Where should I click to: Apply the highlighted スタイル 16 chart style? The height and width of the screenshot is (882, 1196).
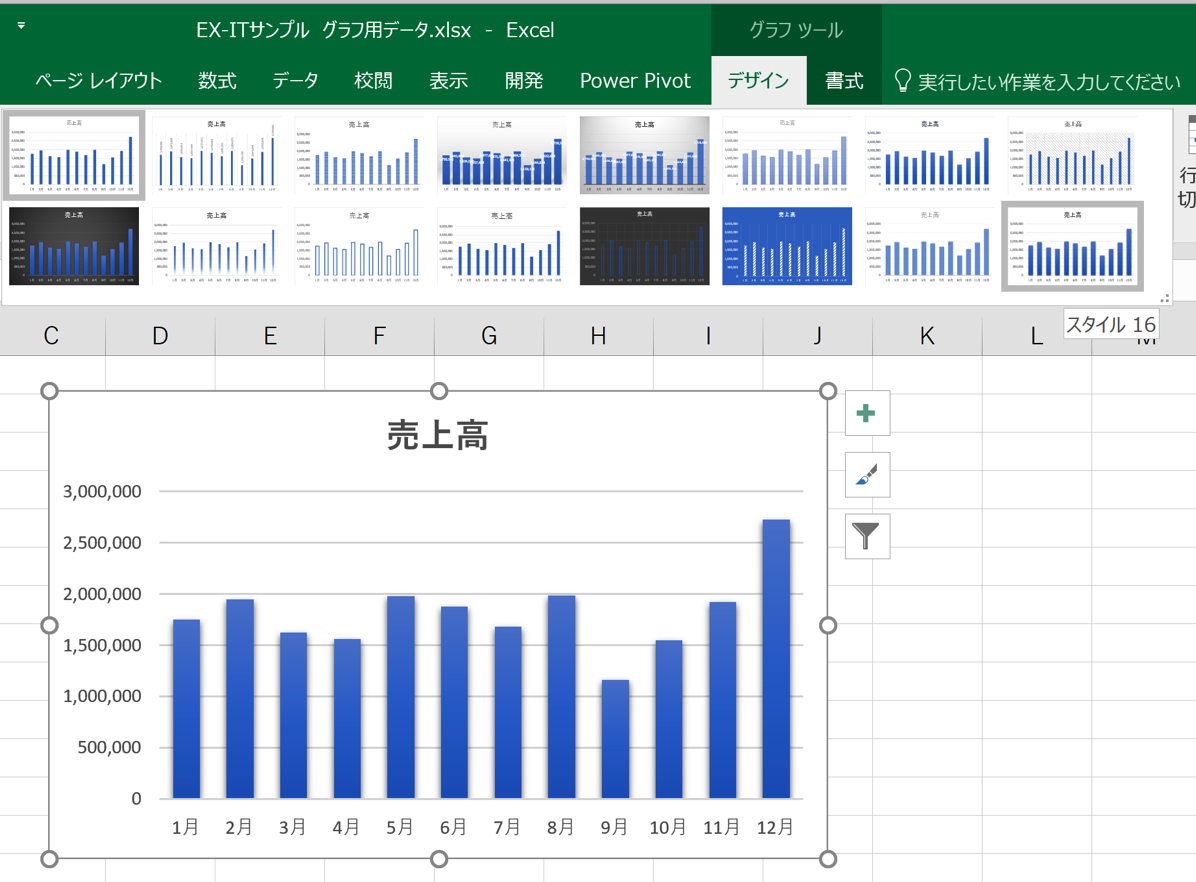[1072, 246]
